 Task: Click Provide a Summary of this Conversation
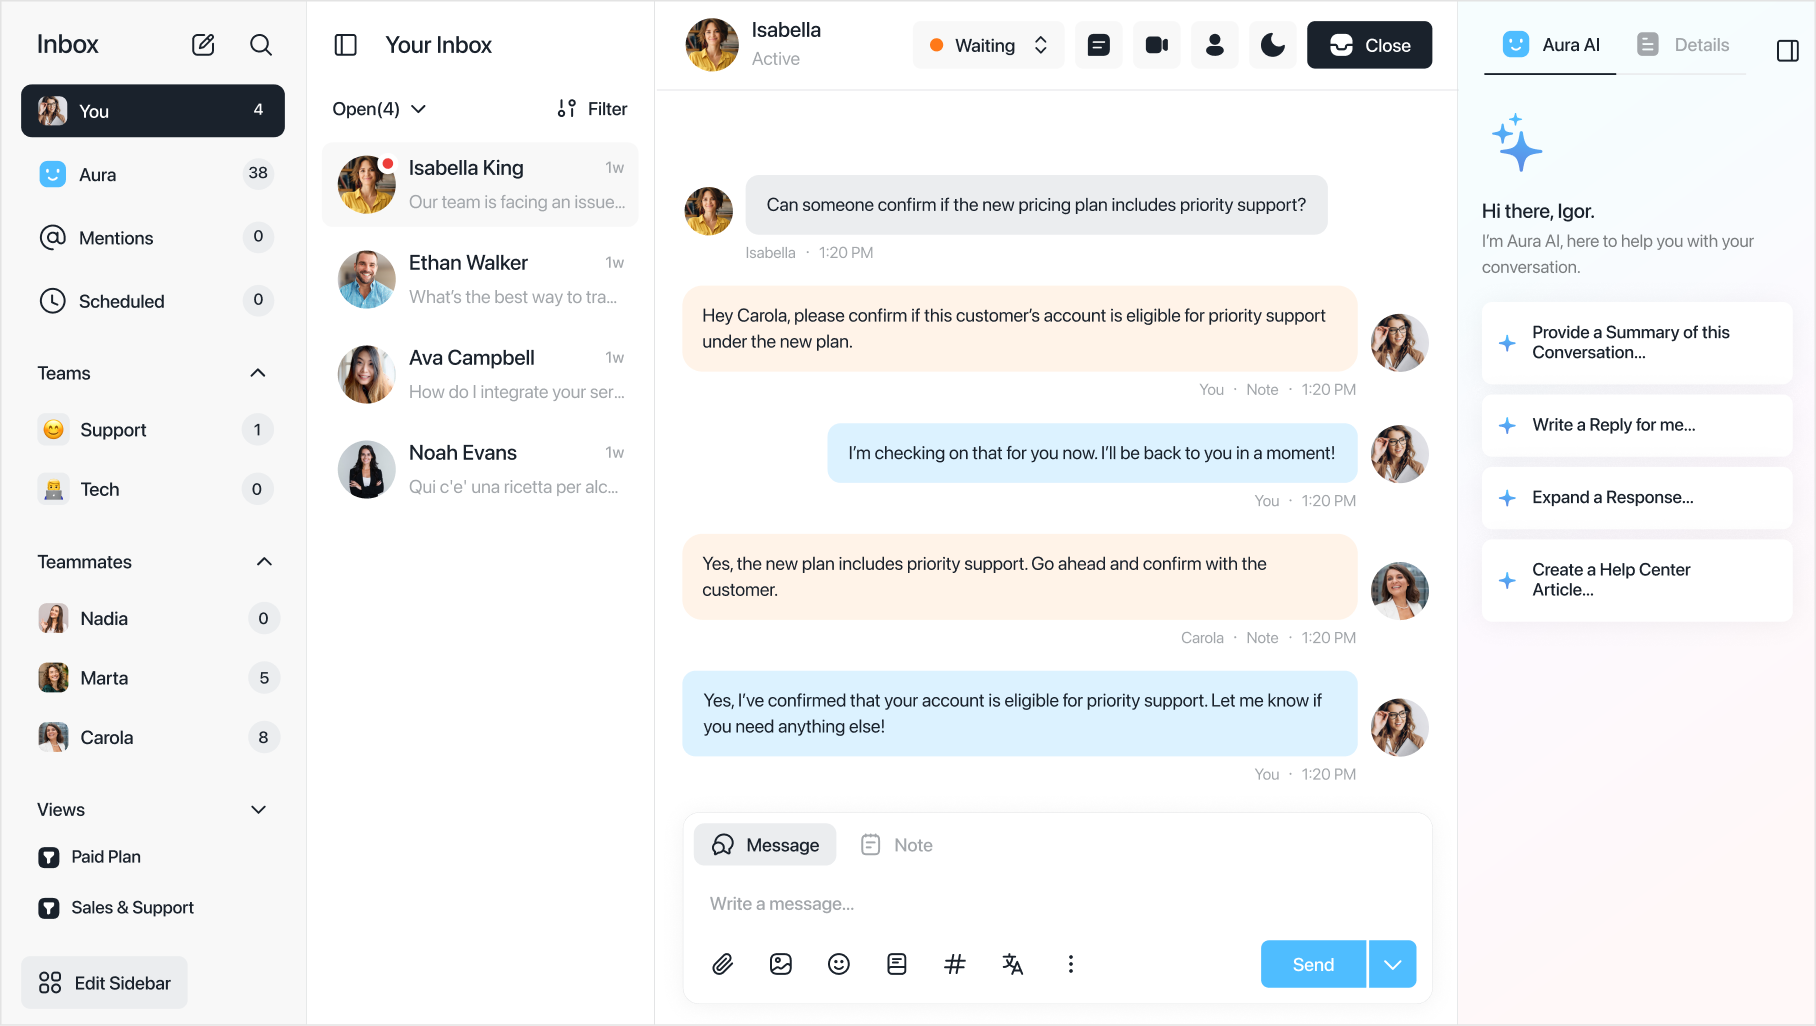coord(1637,343)
